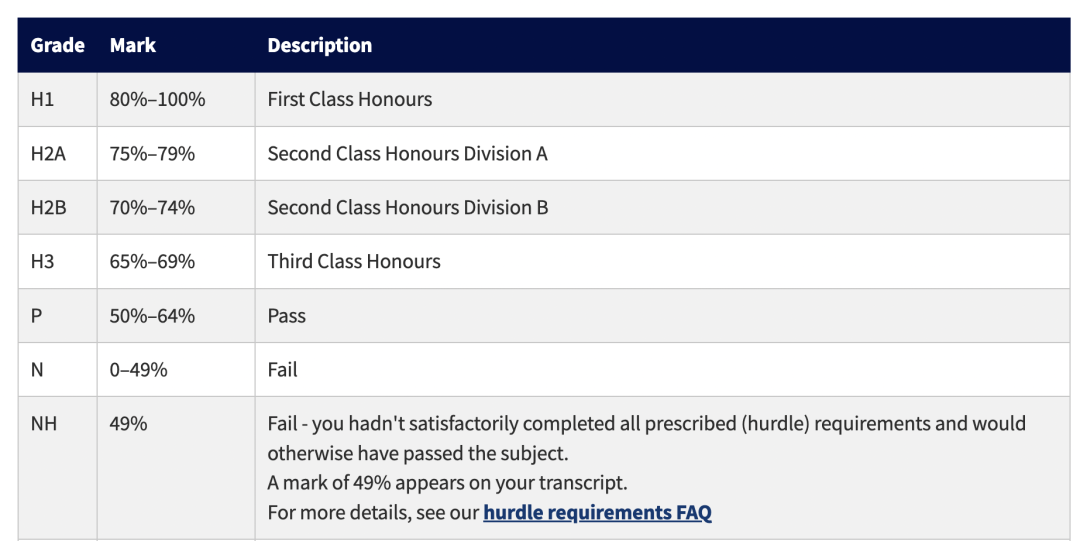Image resolution: width=1080 pixels, height=541 pixels.
Task: Select the N grade cell
Action: [x=58, y=369]
